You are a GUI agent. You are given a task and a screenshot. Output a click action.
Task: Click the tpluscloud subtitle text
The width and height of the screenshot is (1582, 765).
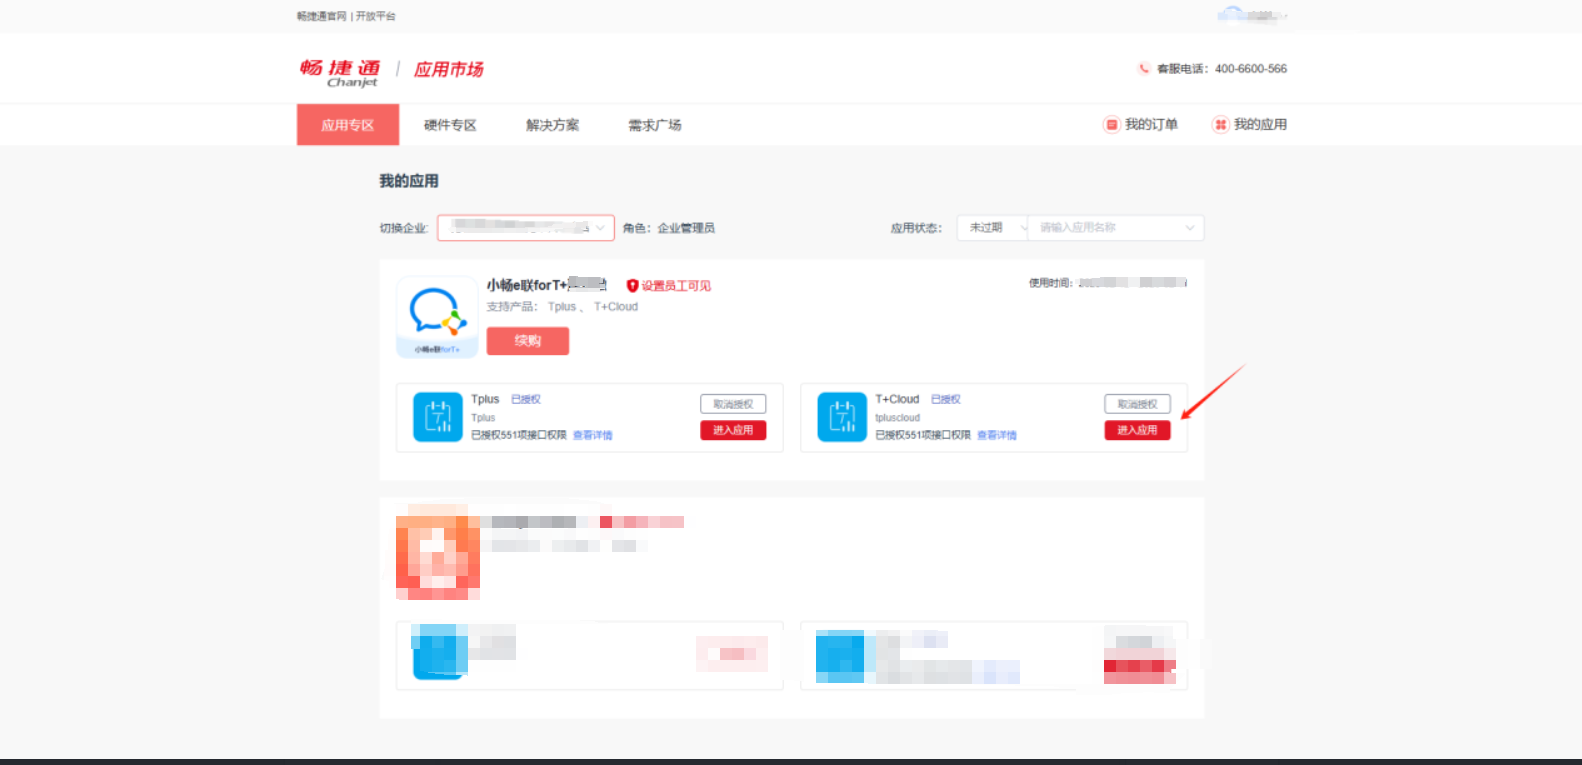[x=897, y=418]
